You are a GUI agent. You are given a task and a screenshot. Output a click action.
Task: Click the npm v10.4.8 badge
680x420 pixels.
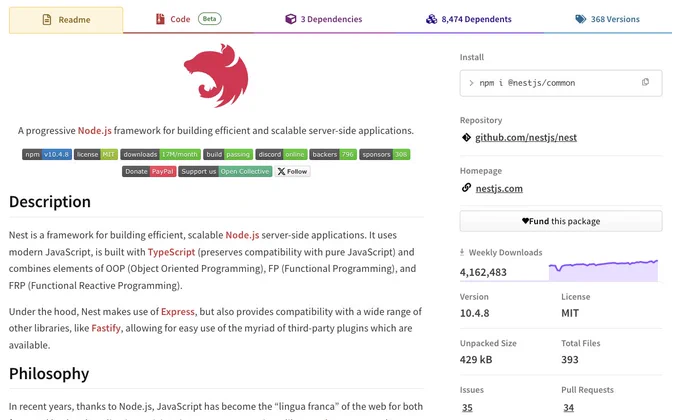click(47, 154)
